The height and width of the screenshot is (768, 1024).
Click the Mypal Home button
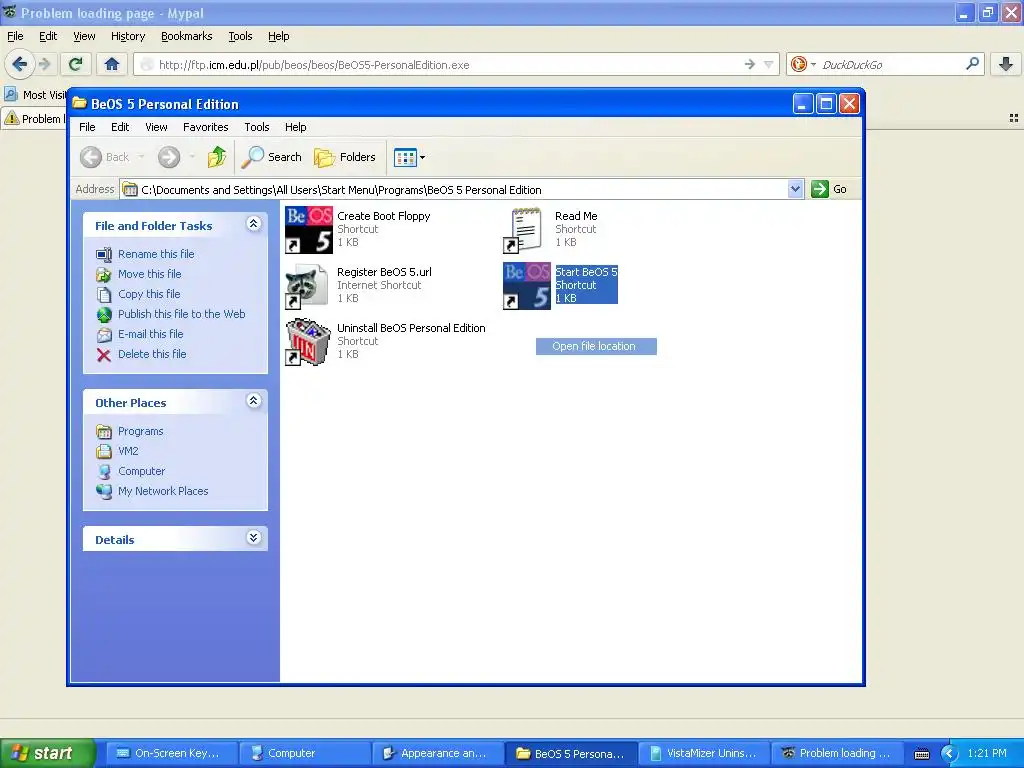pyautogui.click(x=112, y=64)
